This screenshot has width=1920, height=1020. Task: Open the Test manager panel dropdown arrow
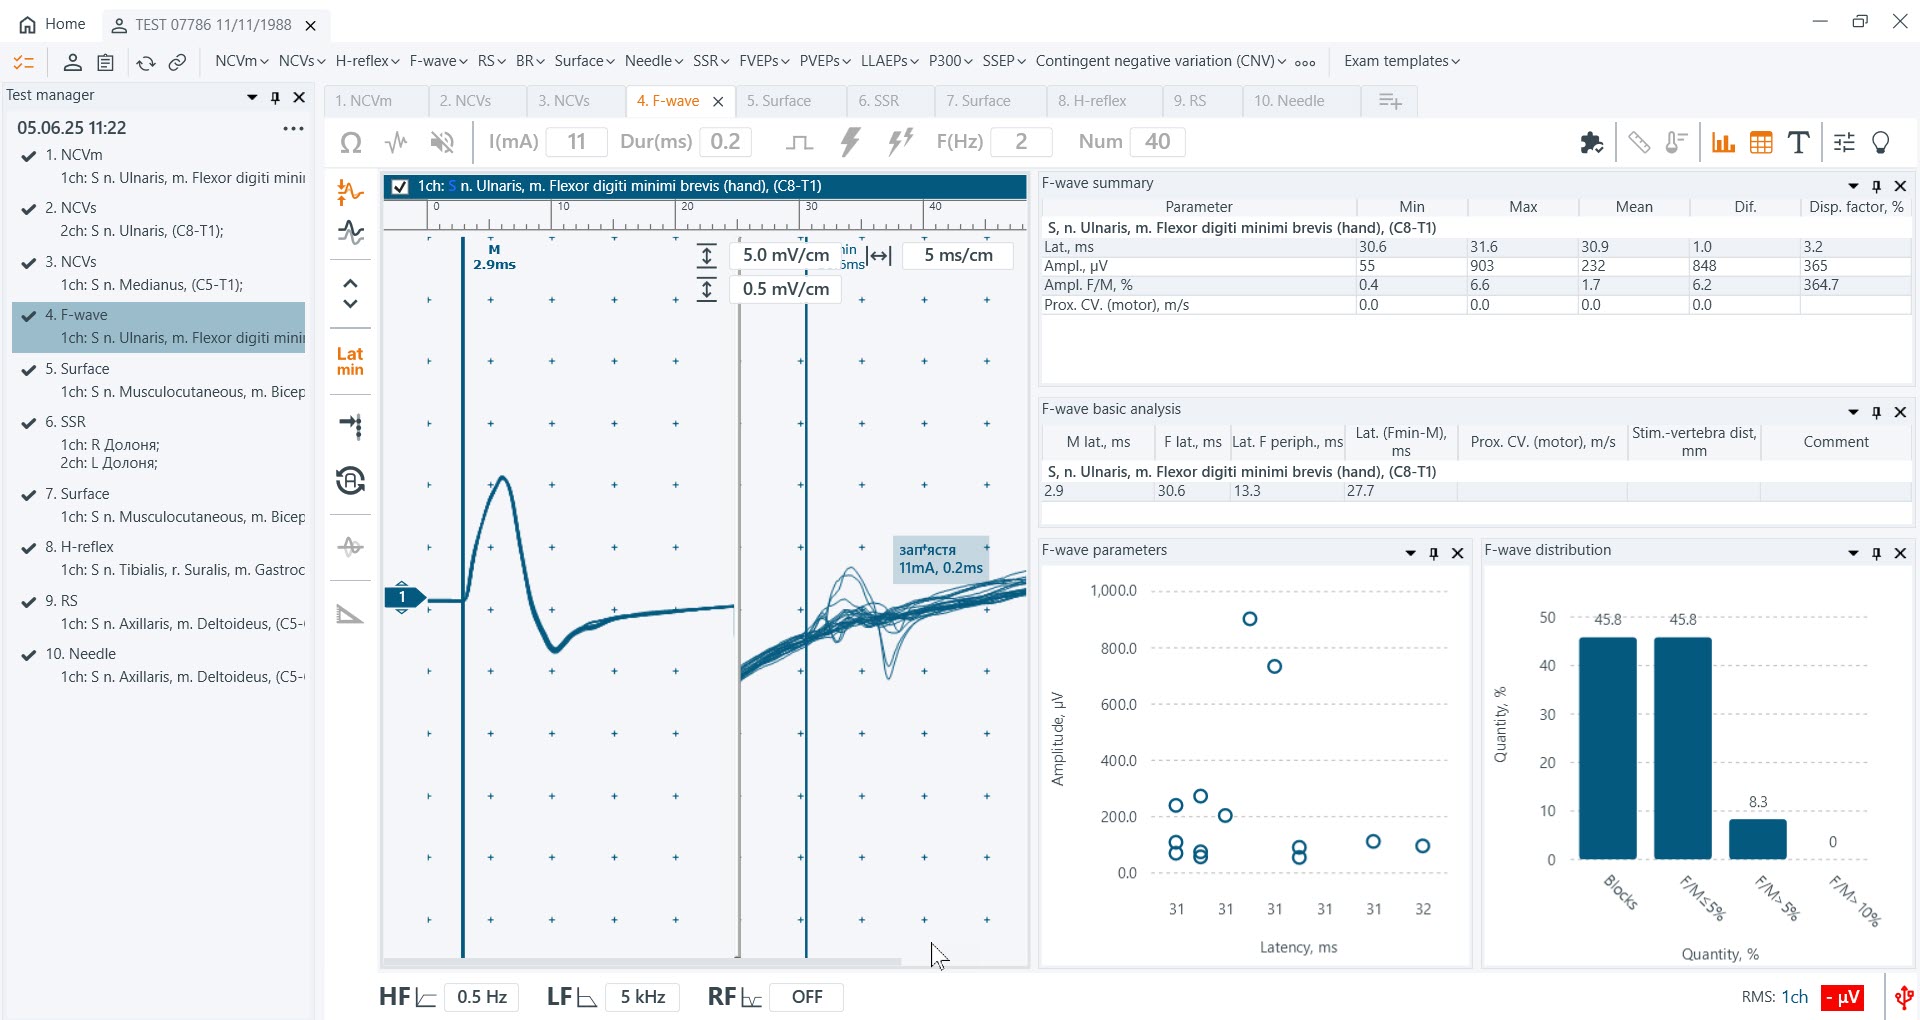click(252, 97)
